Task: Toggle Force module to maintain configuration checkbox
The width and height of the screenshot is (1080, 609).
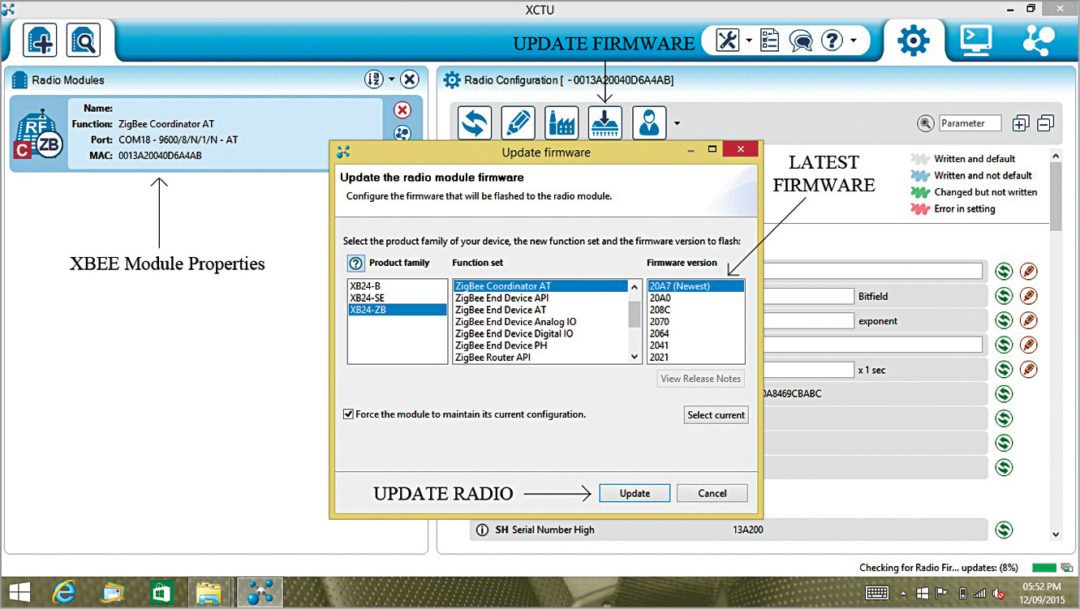Action: (348, 414)
